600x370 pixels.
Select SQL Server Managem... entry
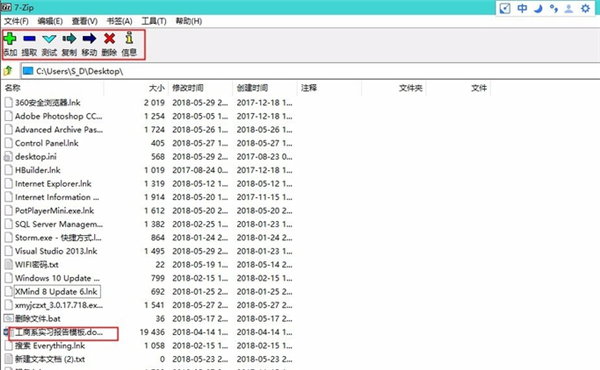[59, 224]
